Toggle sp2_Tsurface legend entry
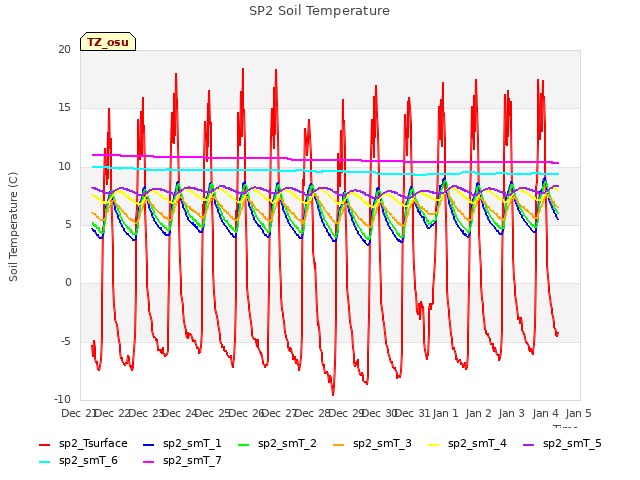This screenshot has height=480, width=640. pyautogui.click(x=83, y=444)
